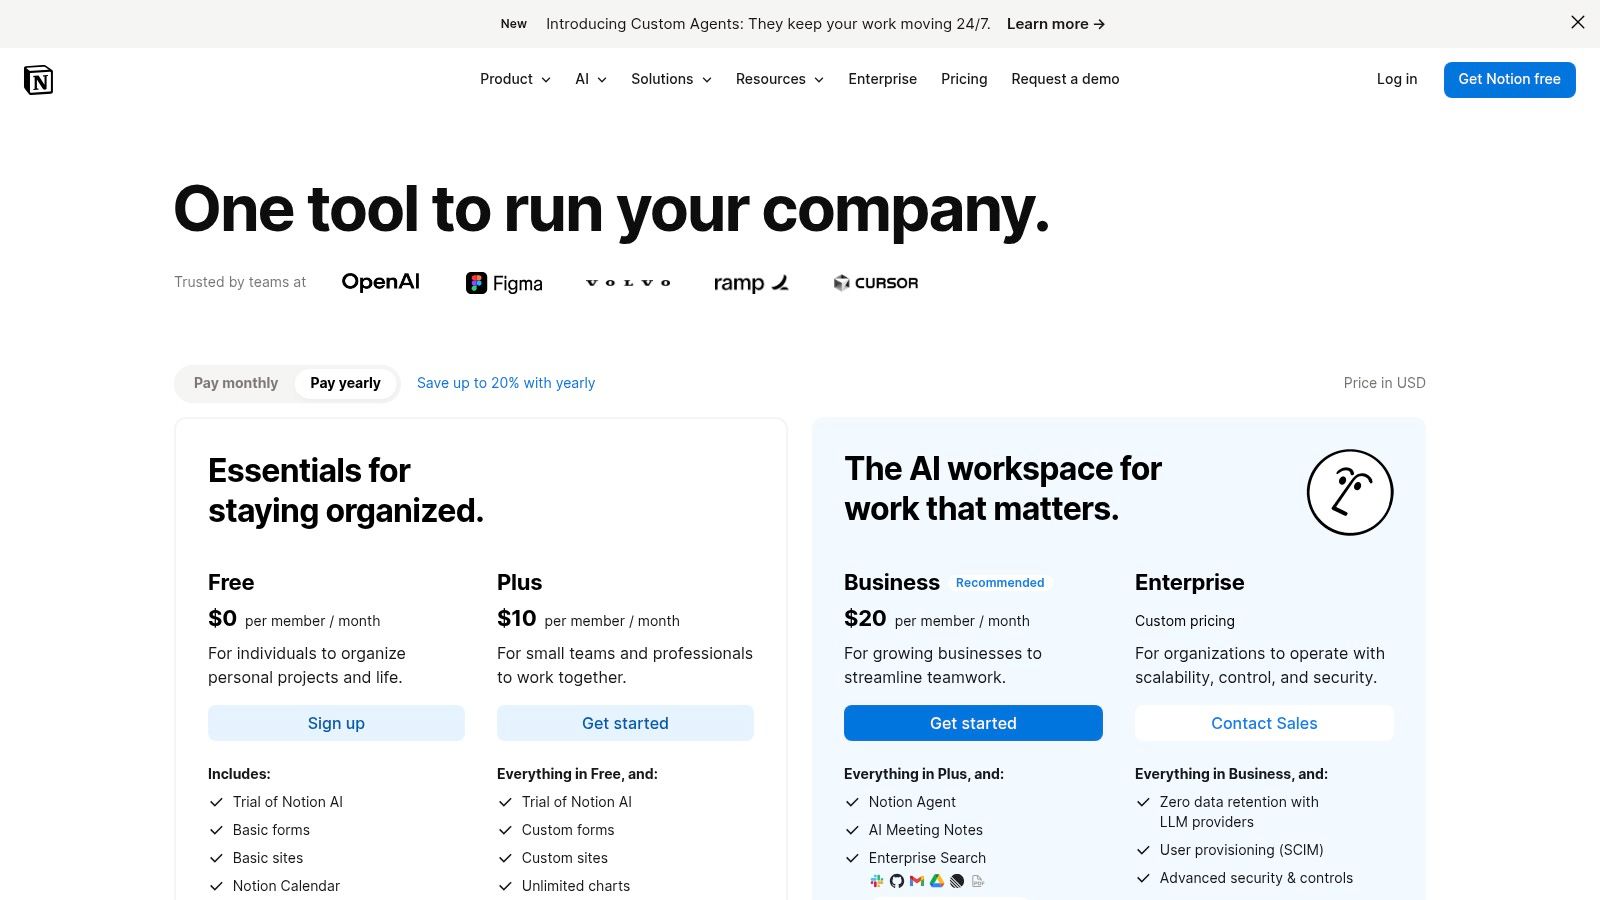
Task: Expand the AI navigation menu
Action: [590, 79]
